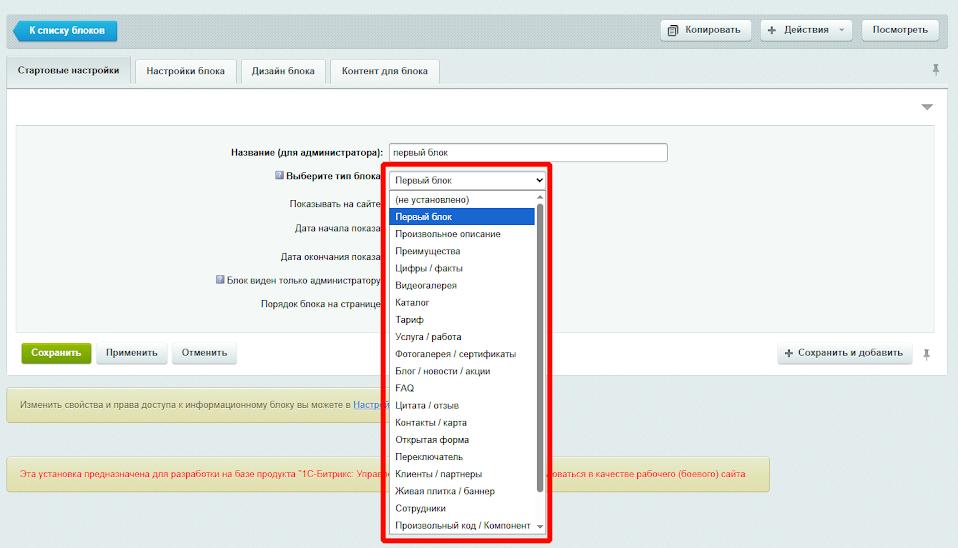Click the dropdown list scrollbar down arrow
Viewport: 958px width, 548px height.
(540, 526)
